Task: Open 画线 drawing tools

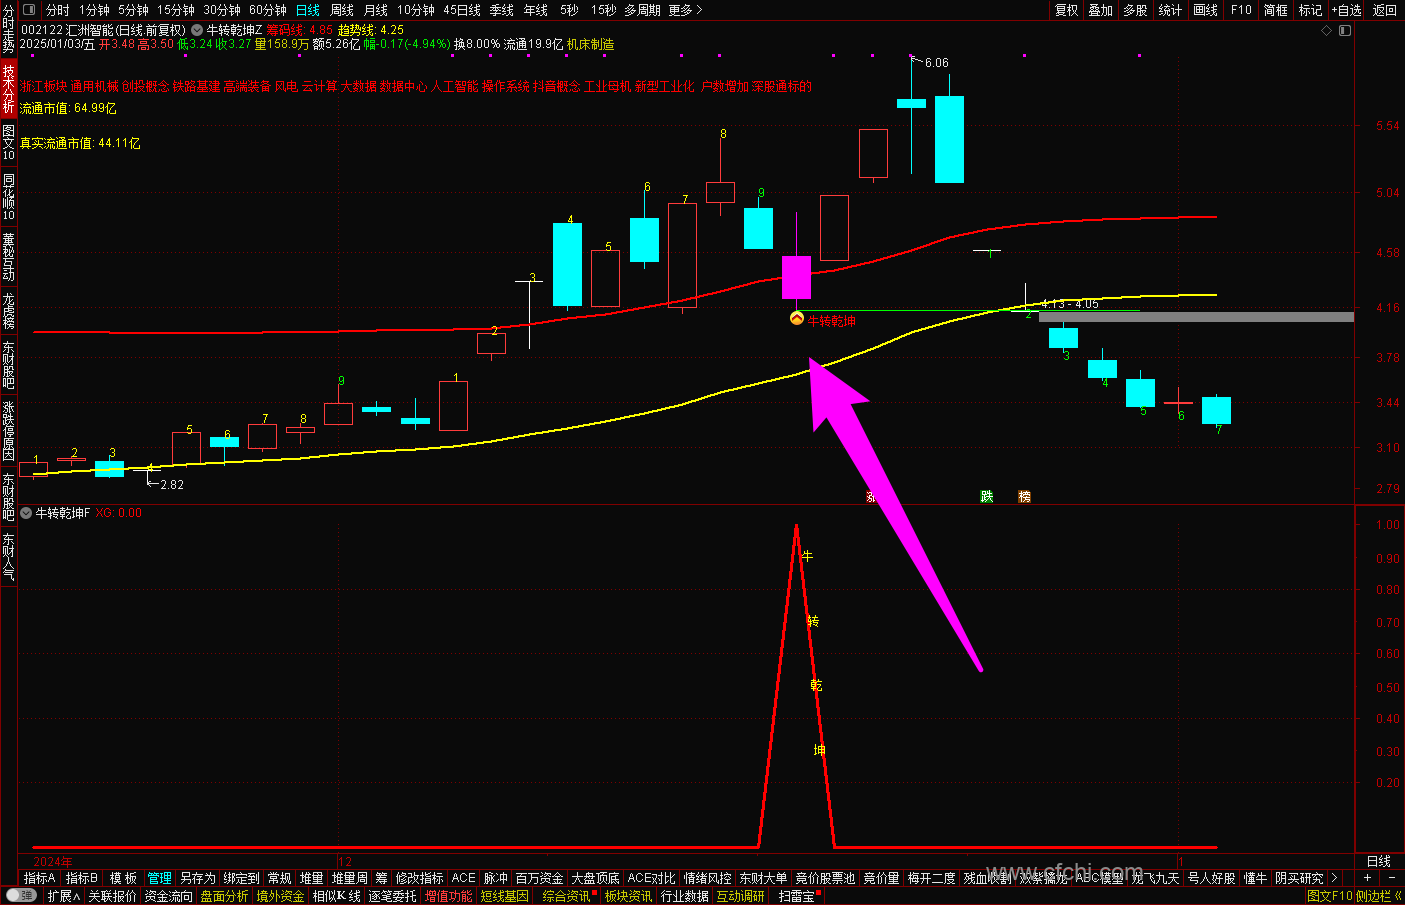Action: pos(1206,10)
